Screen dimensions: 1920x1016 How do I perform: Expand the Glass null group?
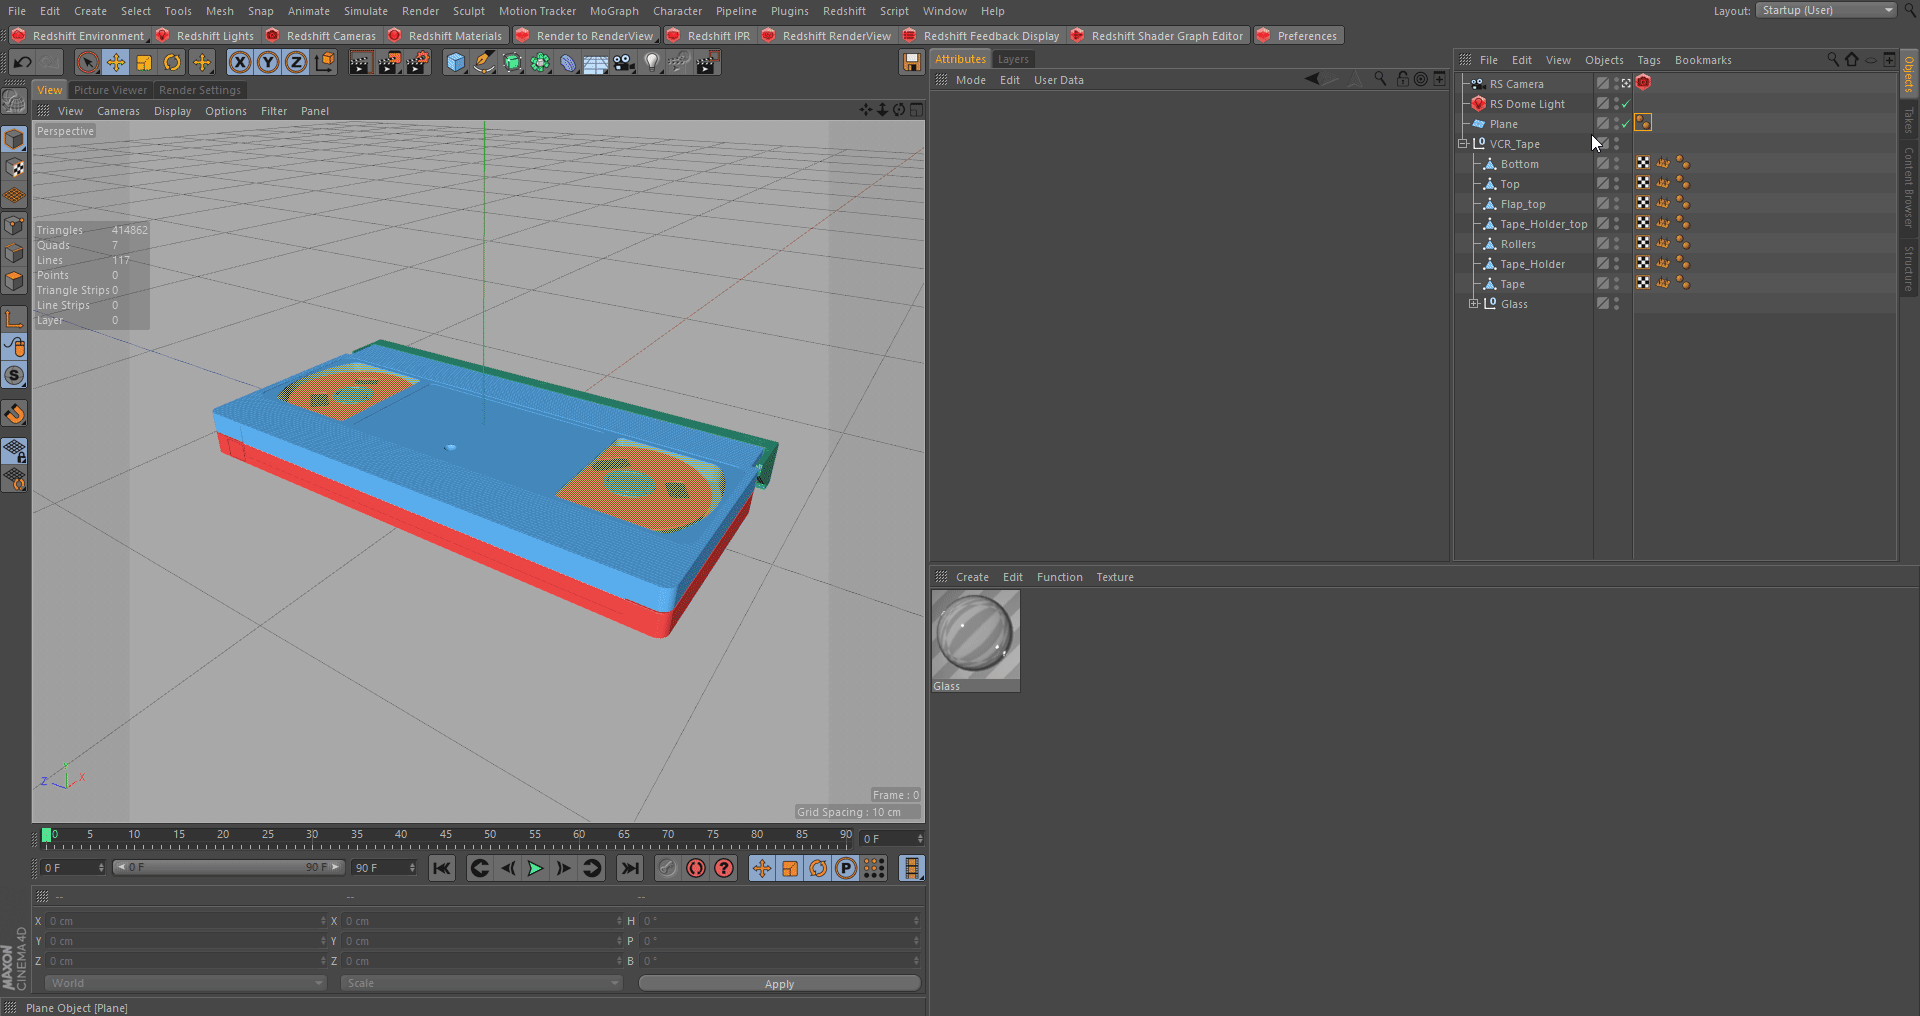coord(1474,304)
